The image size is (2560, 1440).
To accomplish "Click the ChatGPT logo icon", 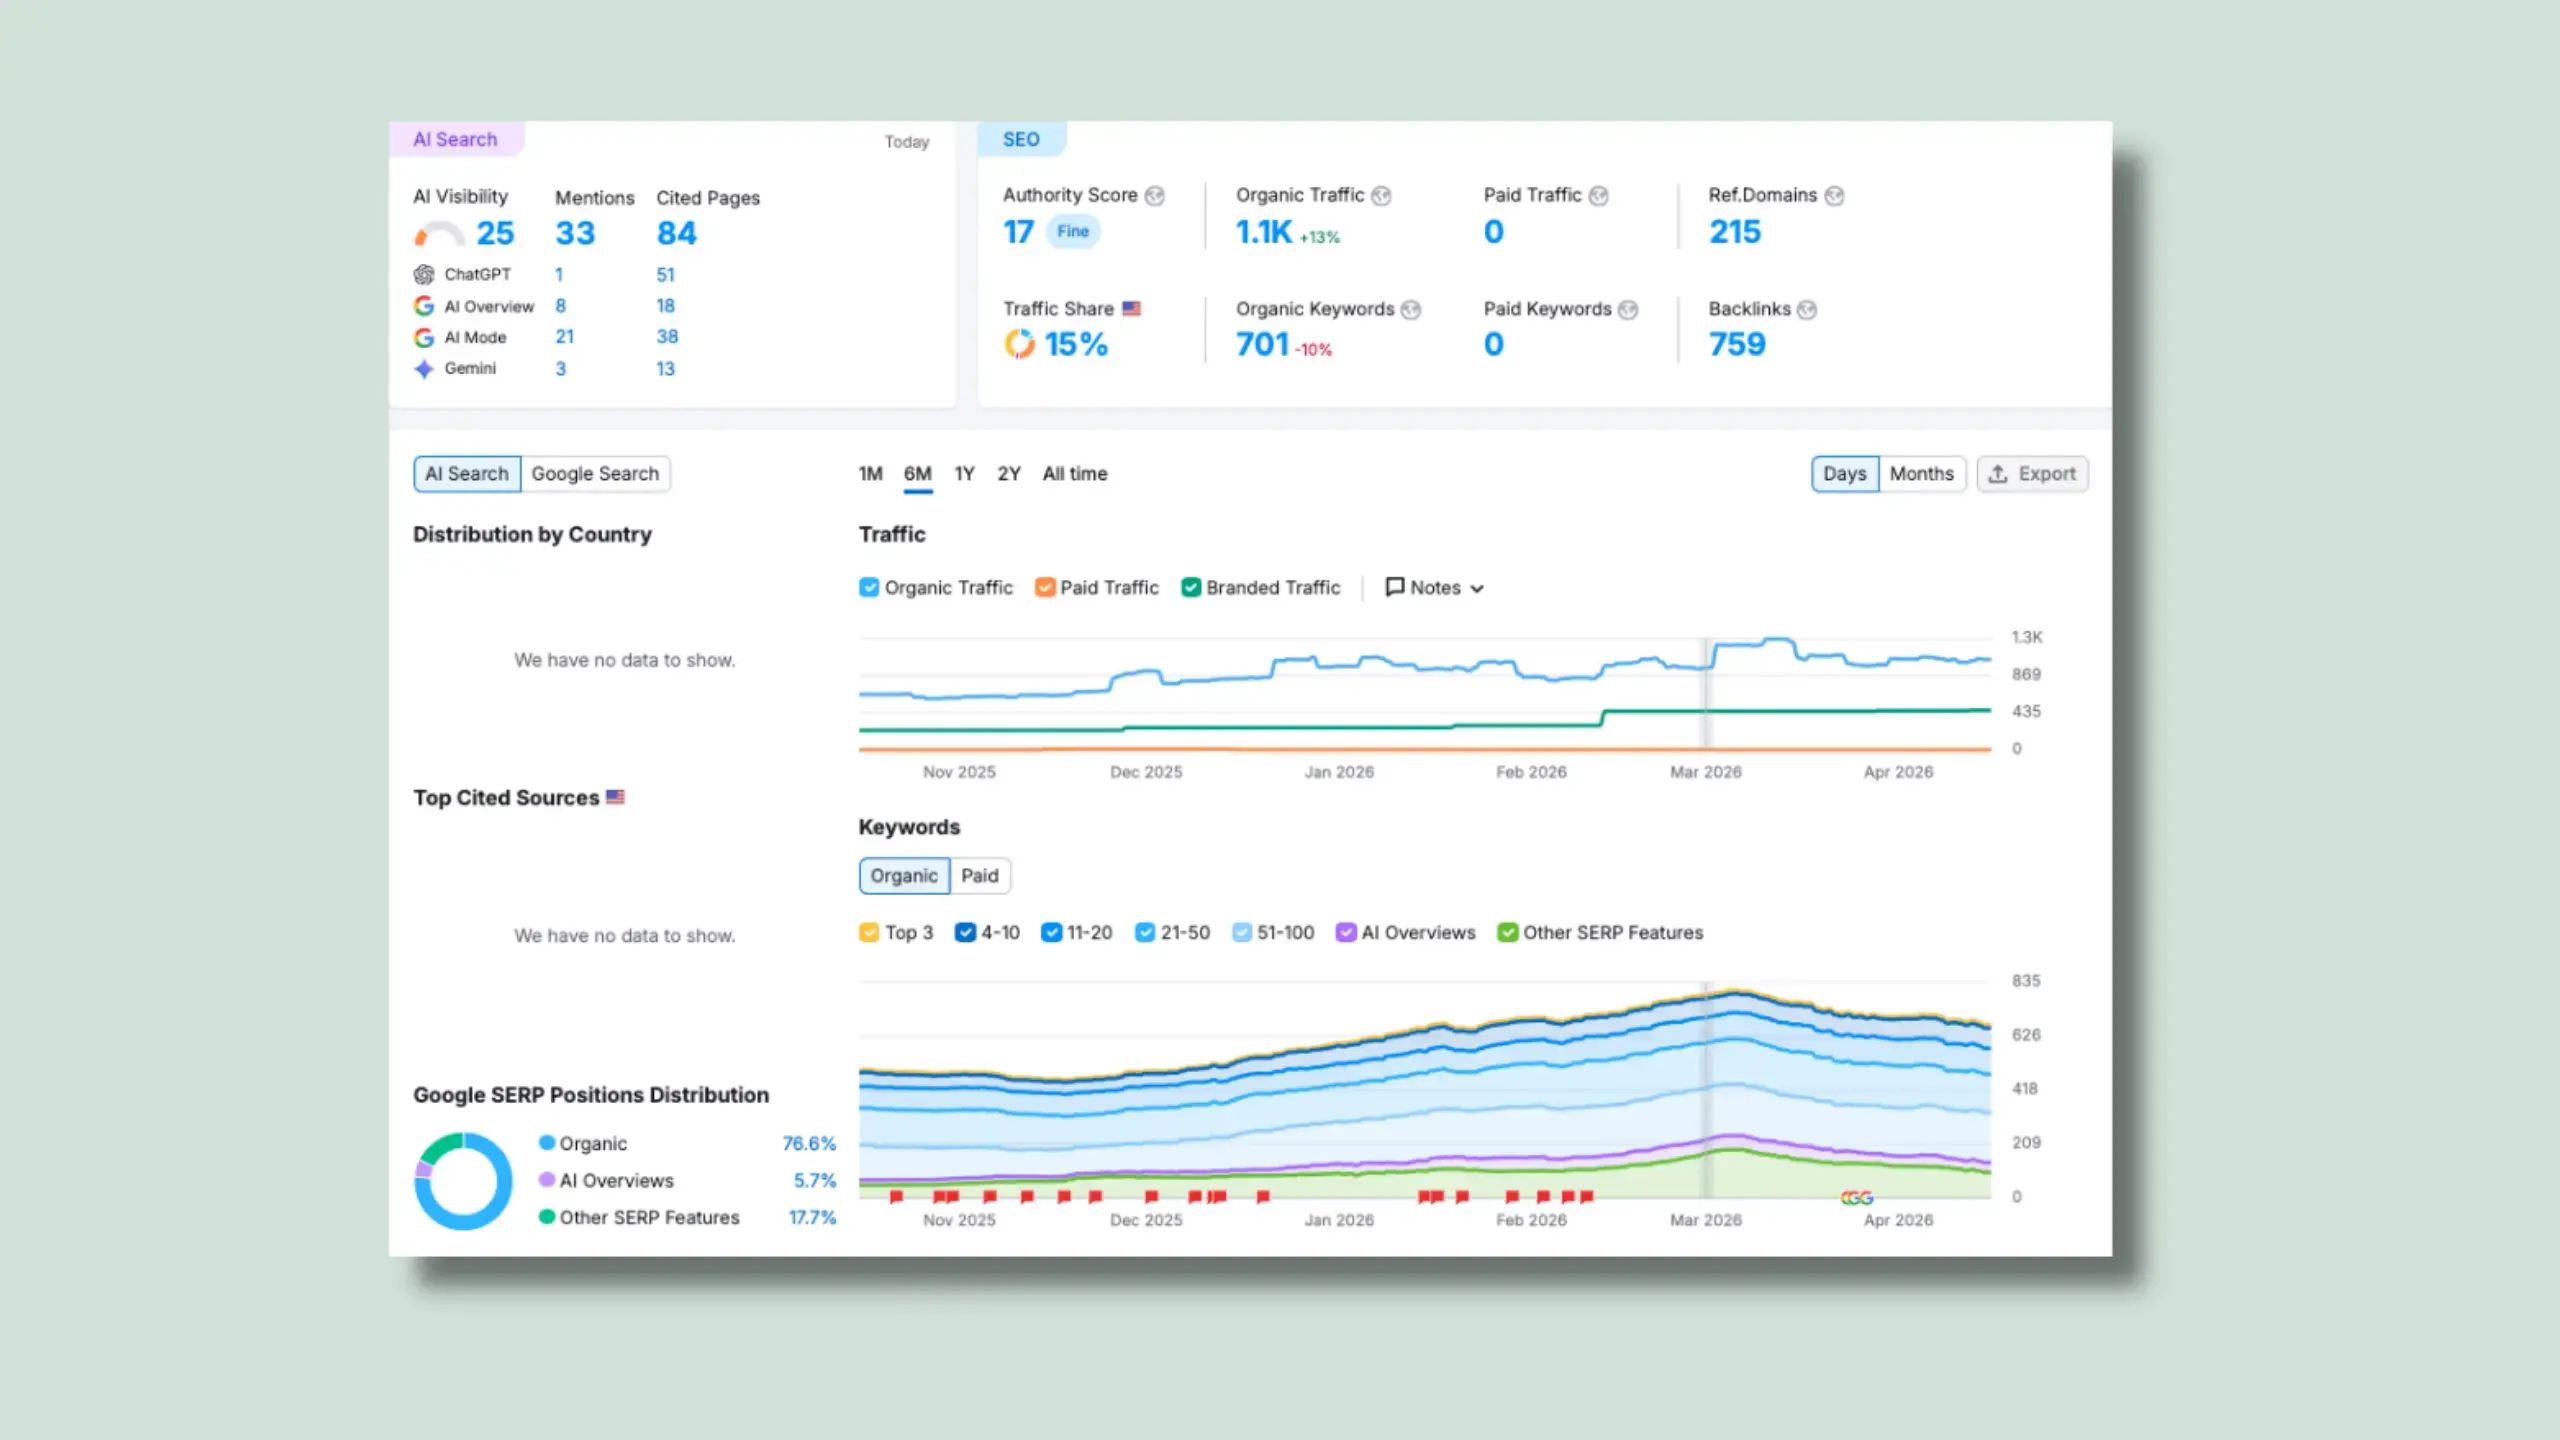I will pyautogui.click(x=424, y=274).
